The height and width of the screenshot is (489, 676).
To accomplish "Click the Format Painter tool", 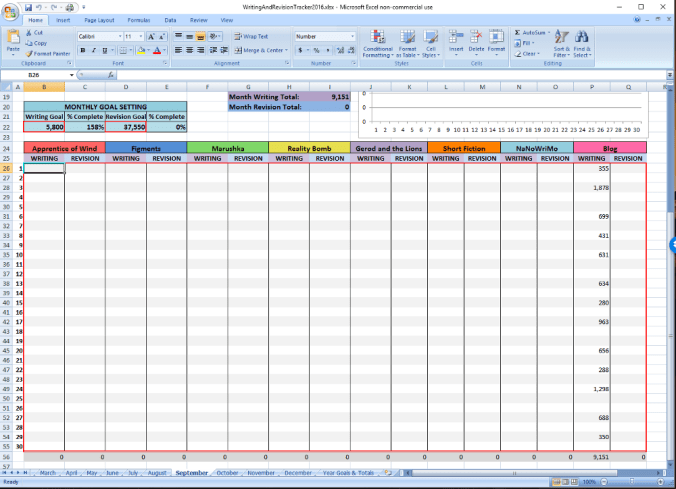I will (x=50, y=54).
